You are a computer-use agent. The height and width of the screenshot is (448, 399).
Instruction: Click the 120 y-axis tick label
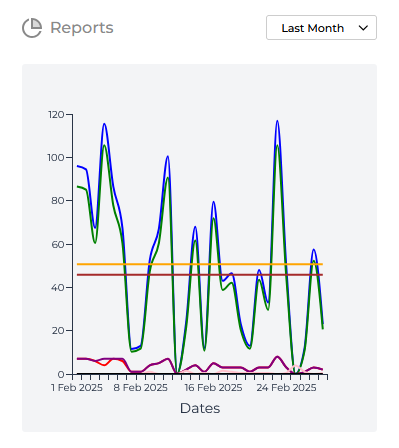tap(56, 115)
